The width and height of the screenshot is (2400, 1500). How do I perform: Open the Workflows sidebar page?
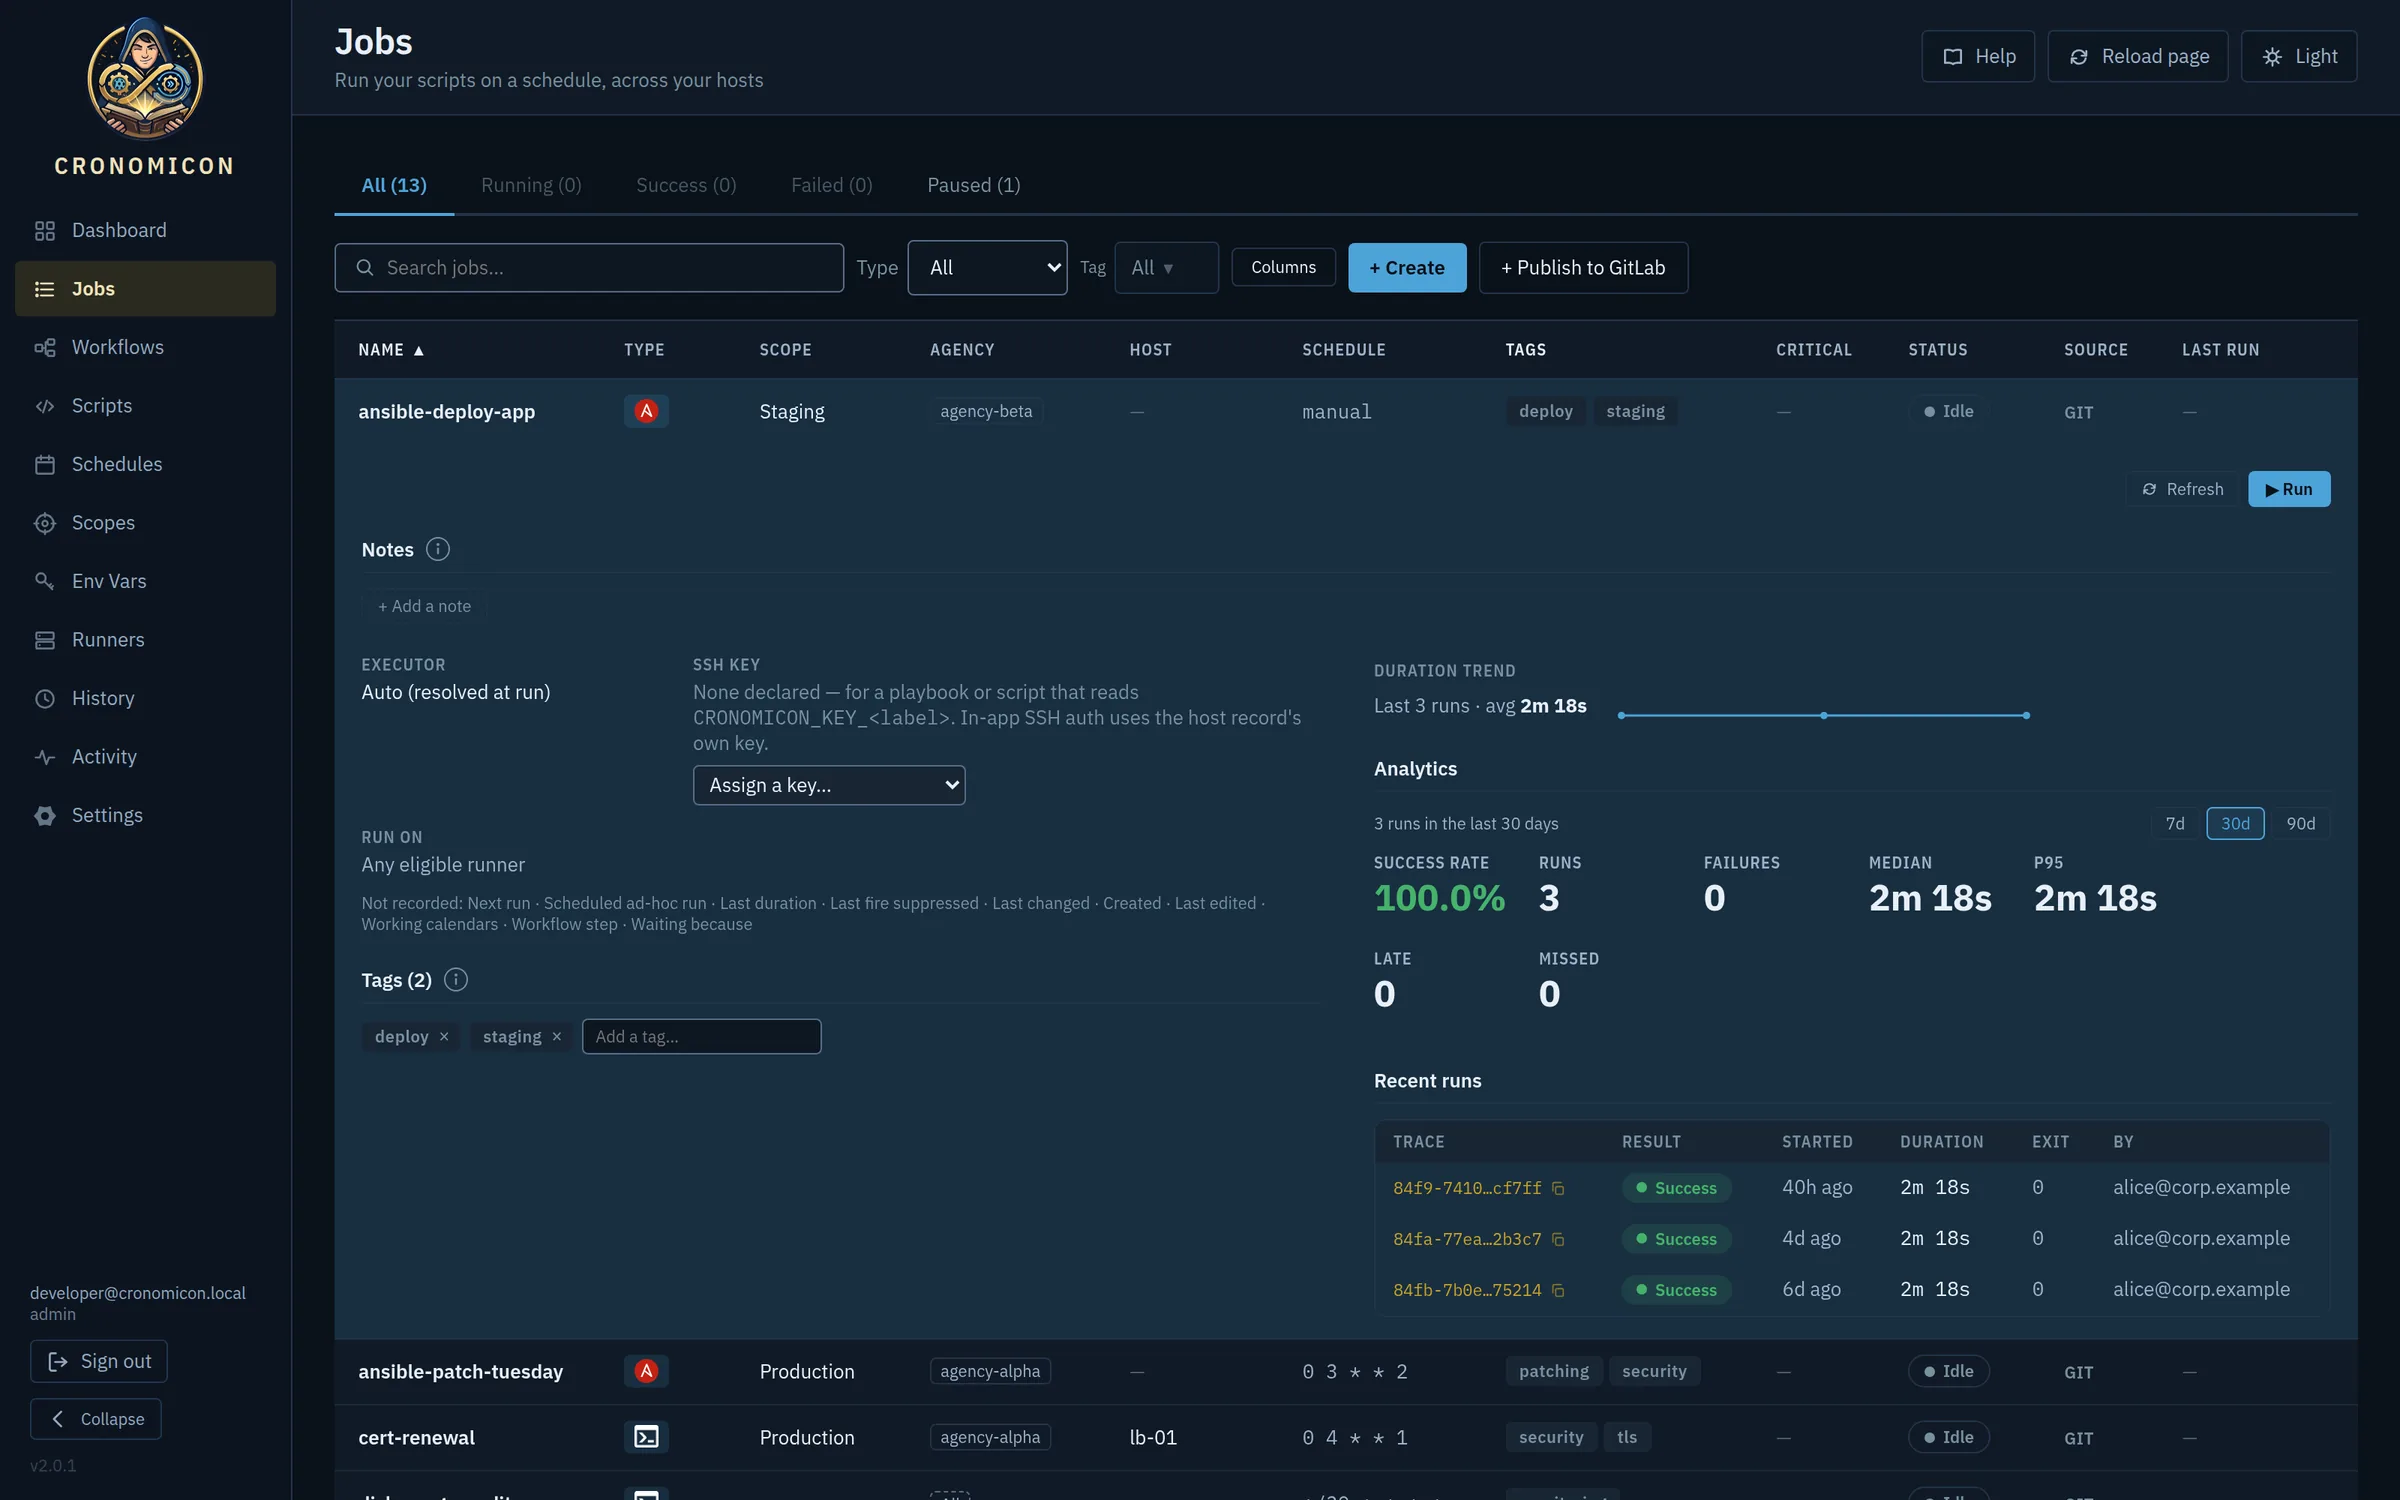click(x=145, y=347)
